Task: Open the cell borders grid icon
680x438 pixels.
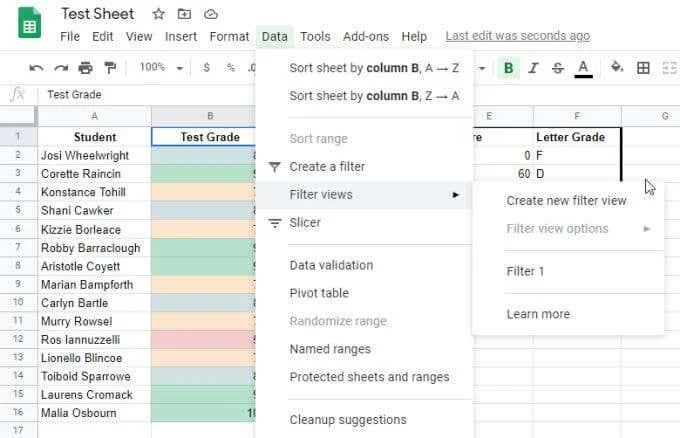Action: tap(643, 68)
